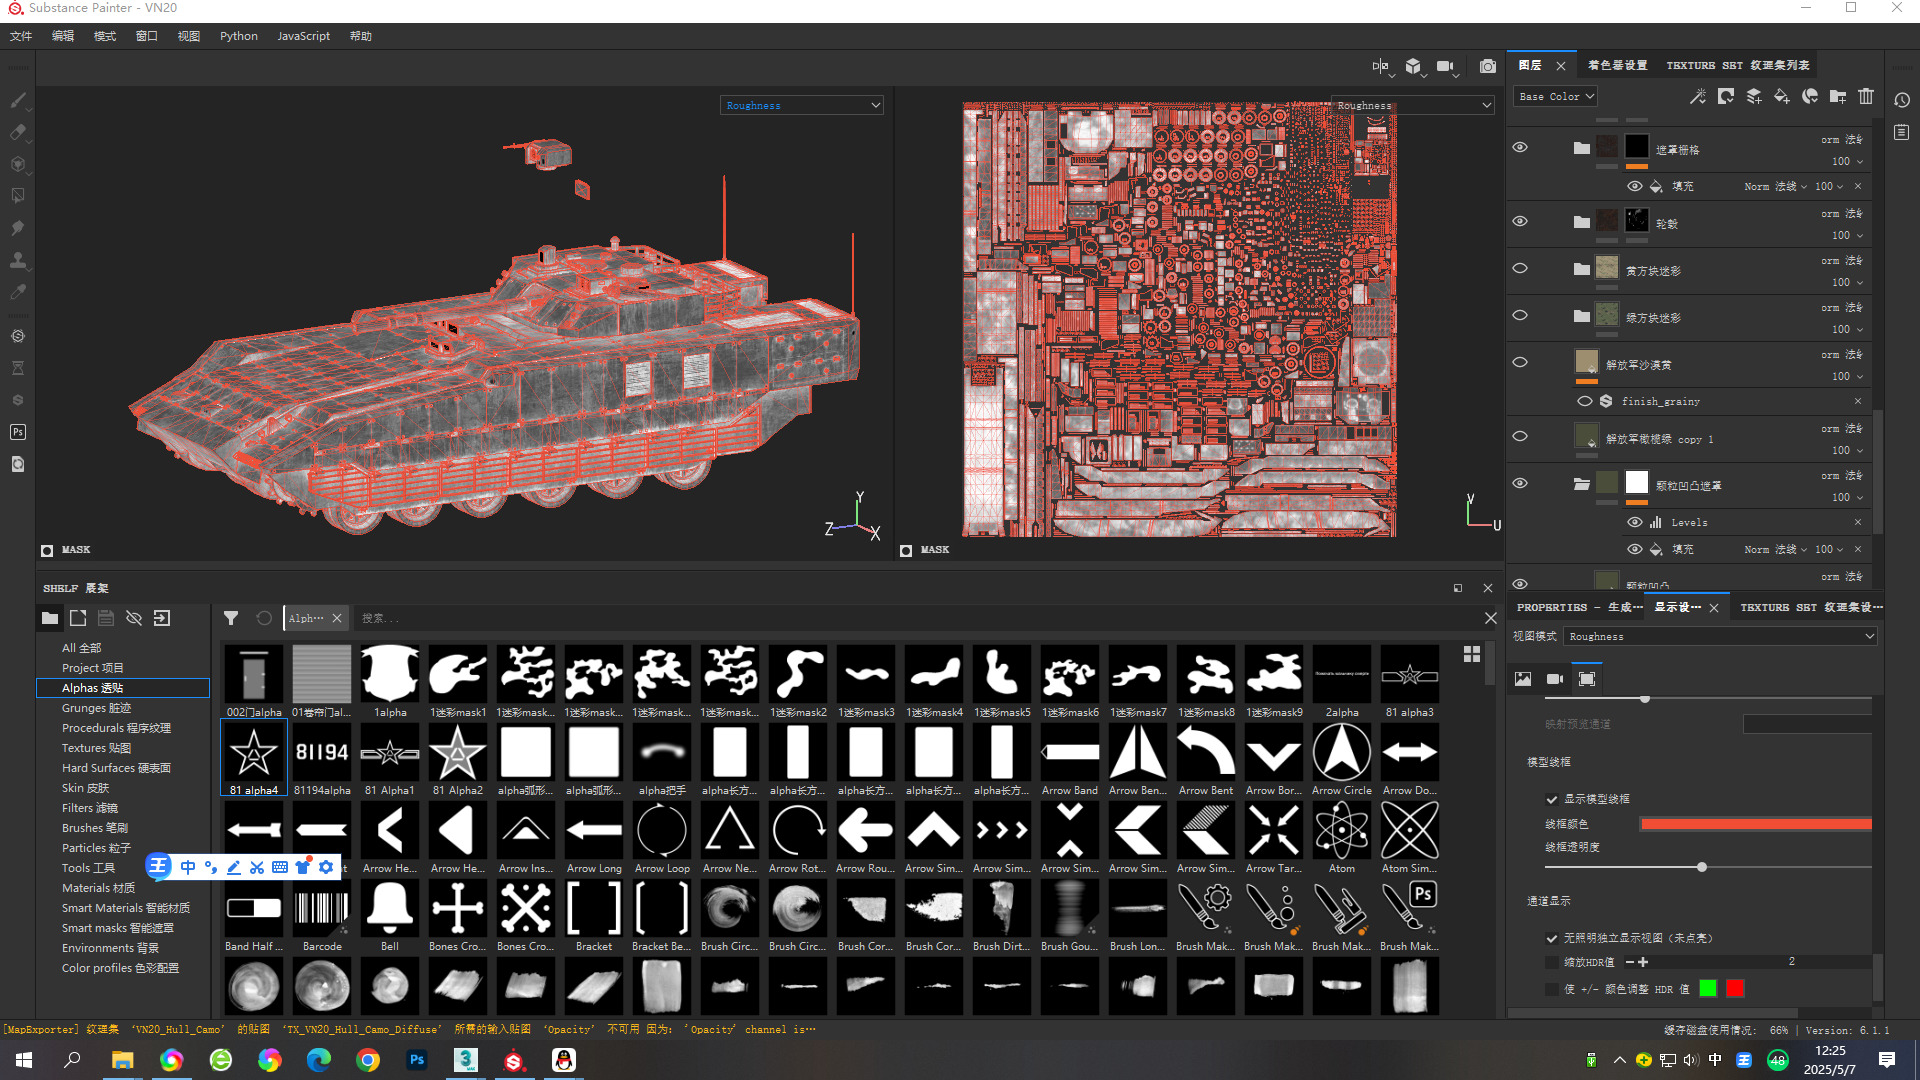Viewport: 1920px width, 1080px height.
Task: Click the magic wand effects icon in layers
Action: coord(1697,97)
